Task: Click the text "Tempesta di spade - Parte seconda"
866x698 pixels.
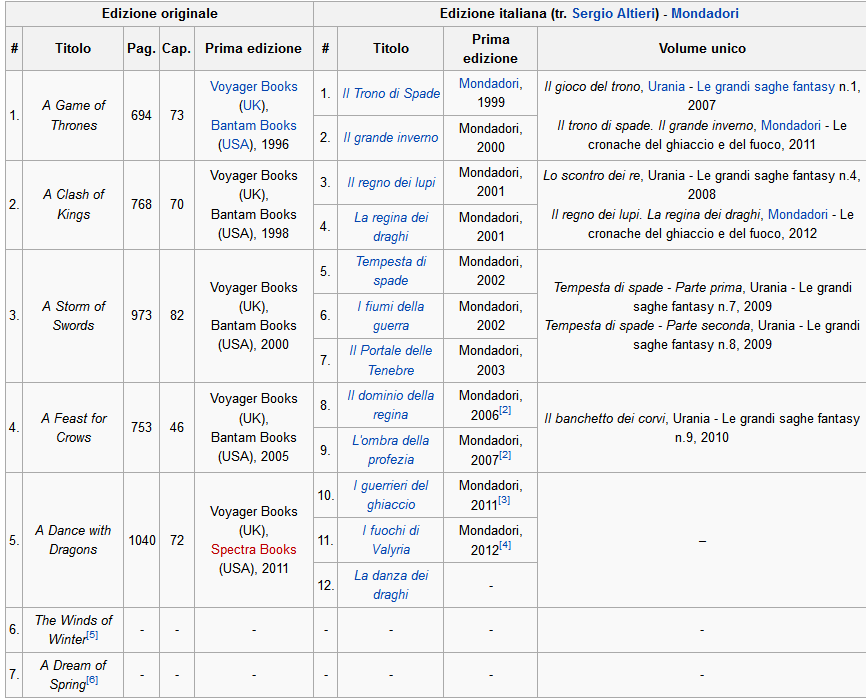Action: point(647,326)
